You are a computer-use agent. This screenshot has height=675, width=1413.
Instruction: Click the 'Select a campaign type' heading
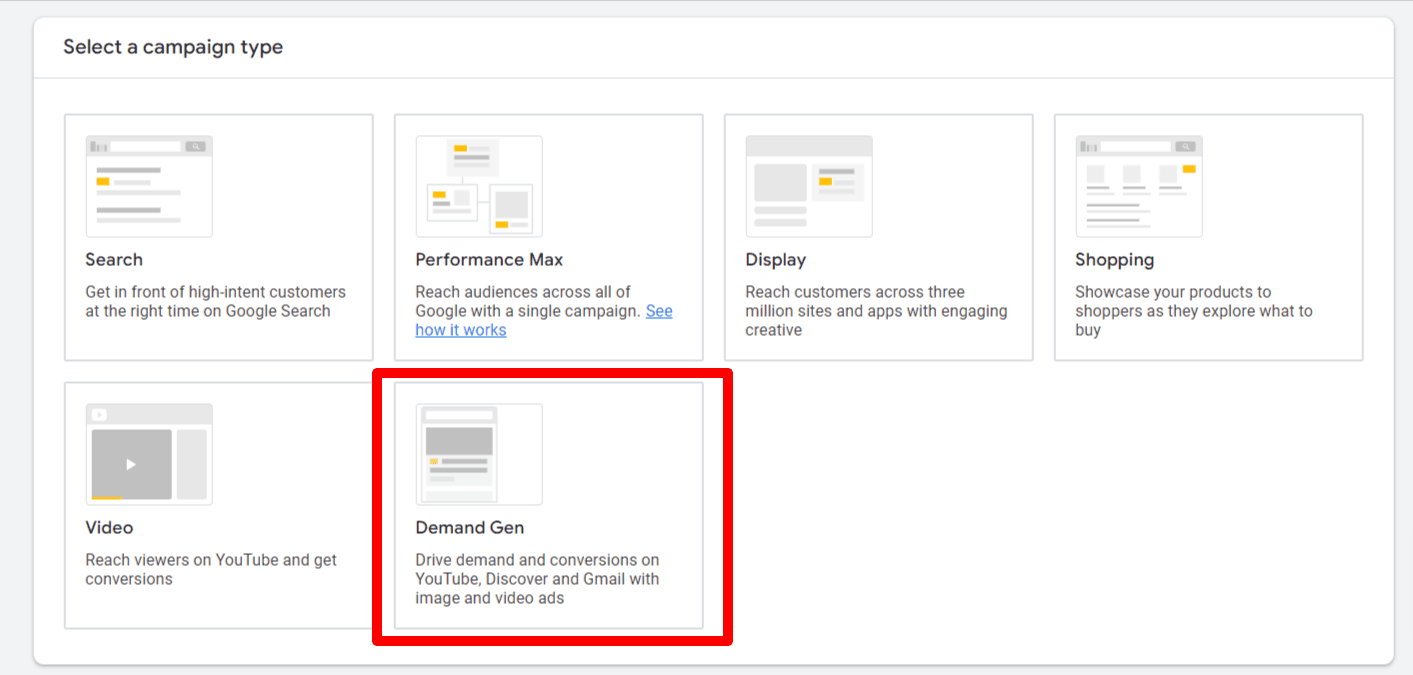(x=173, y=47)
